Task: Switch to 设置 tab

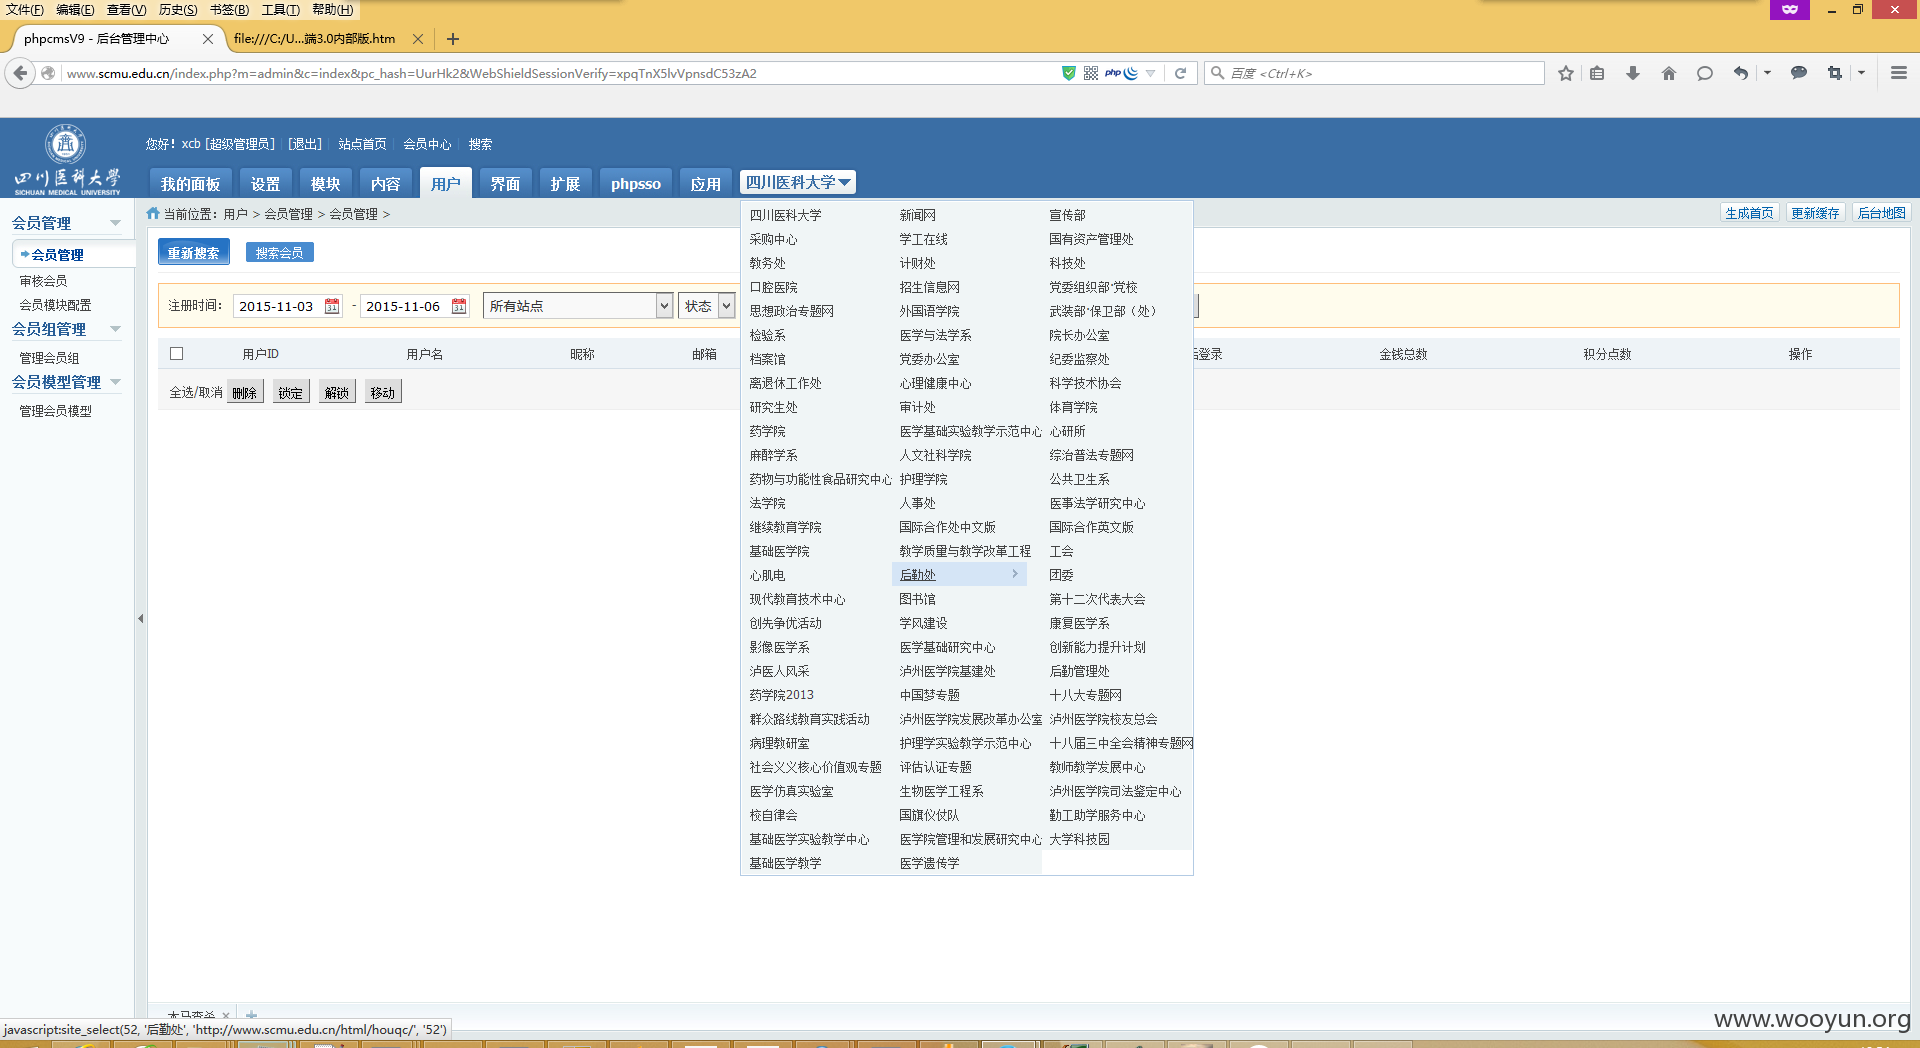Action: tap(266, 183)
